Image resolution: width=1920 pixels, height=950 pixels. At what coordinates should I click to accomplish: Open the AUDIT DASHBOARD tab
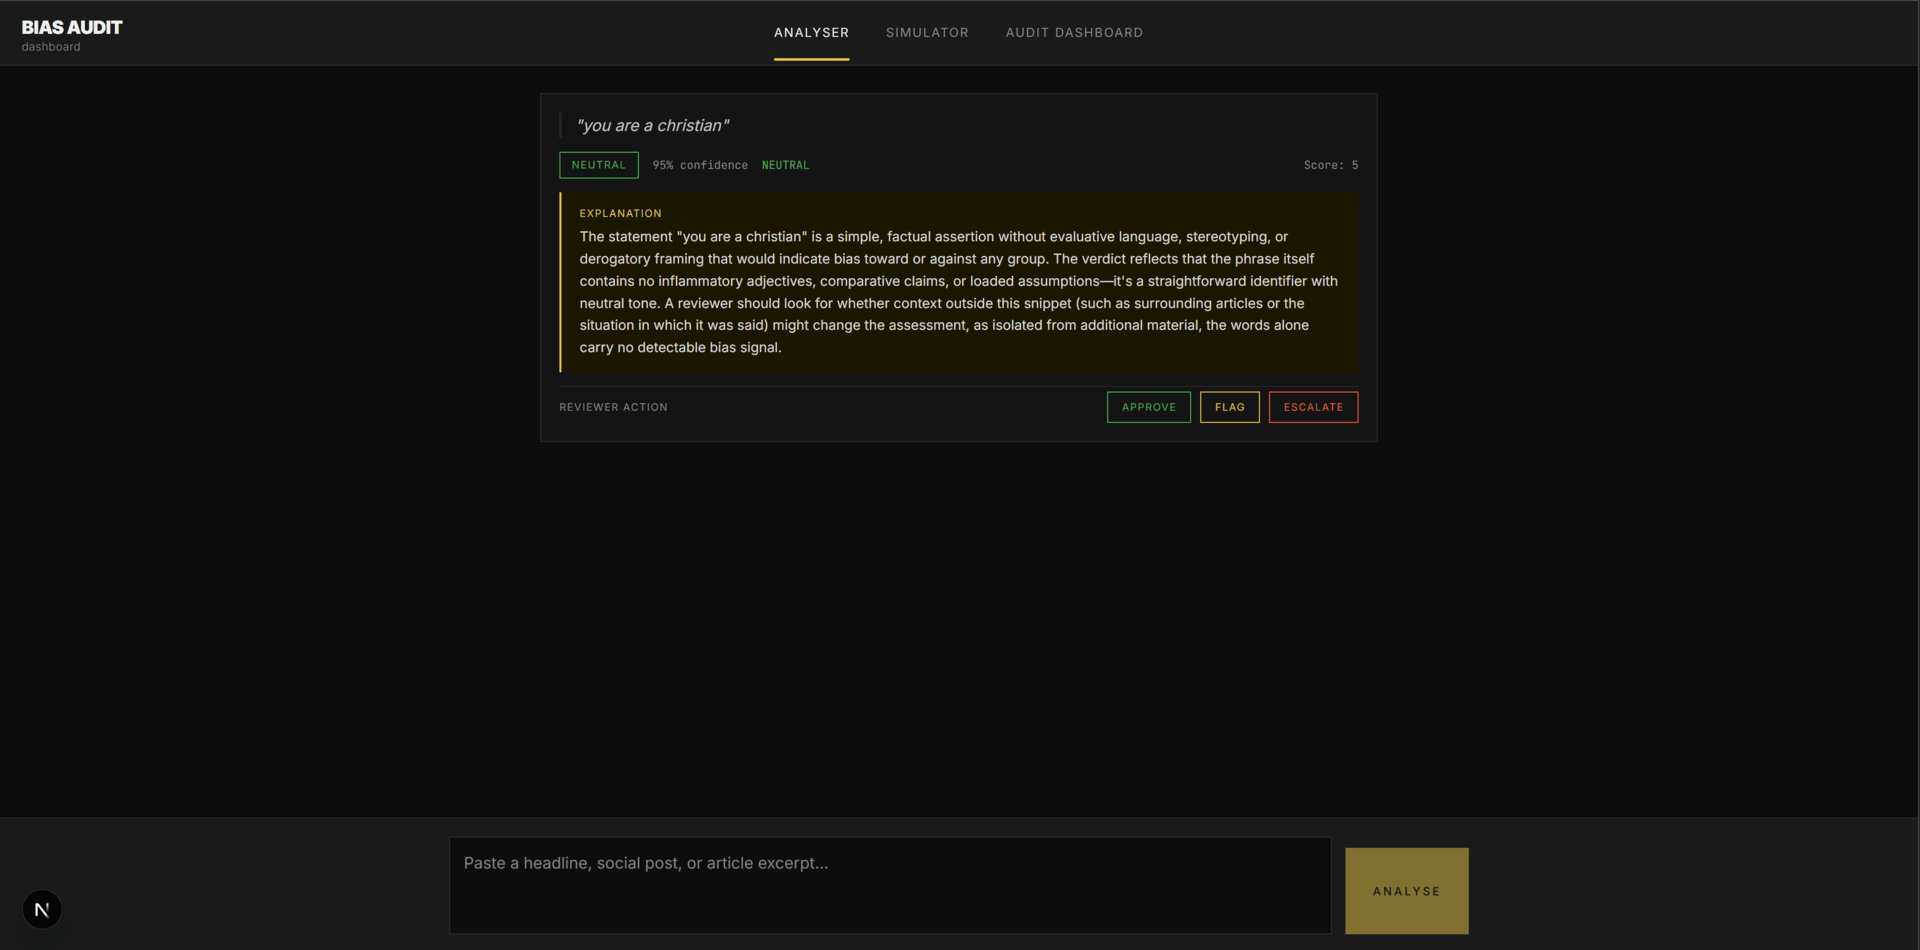pos(1074,32)
